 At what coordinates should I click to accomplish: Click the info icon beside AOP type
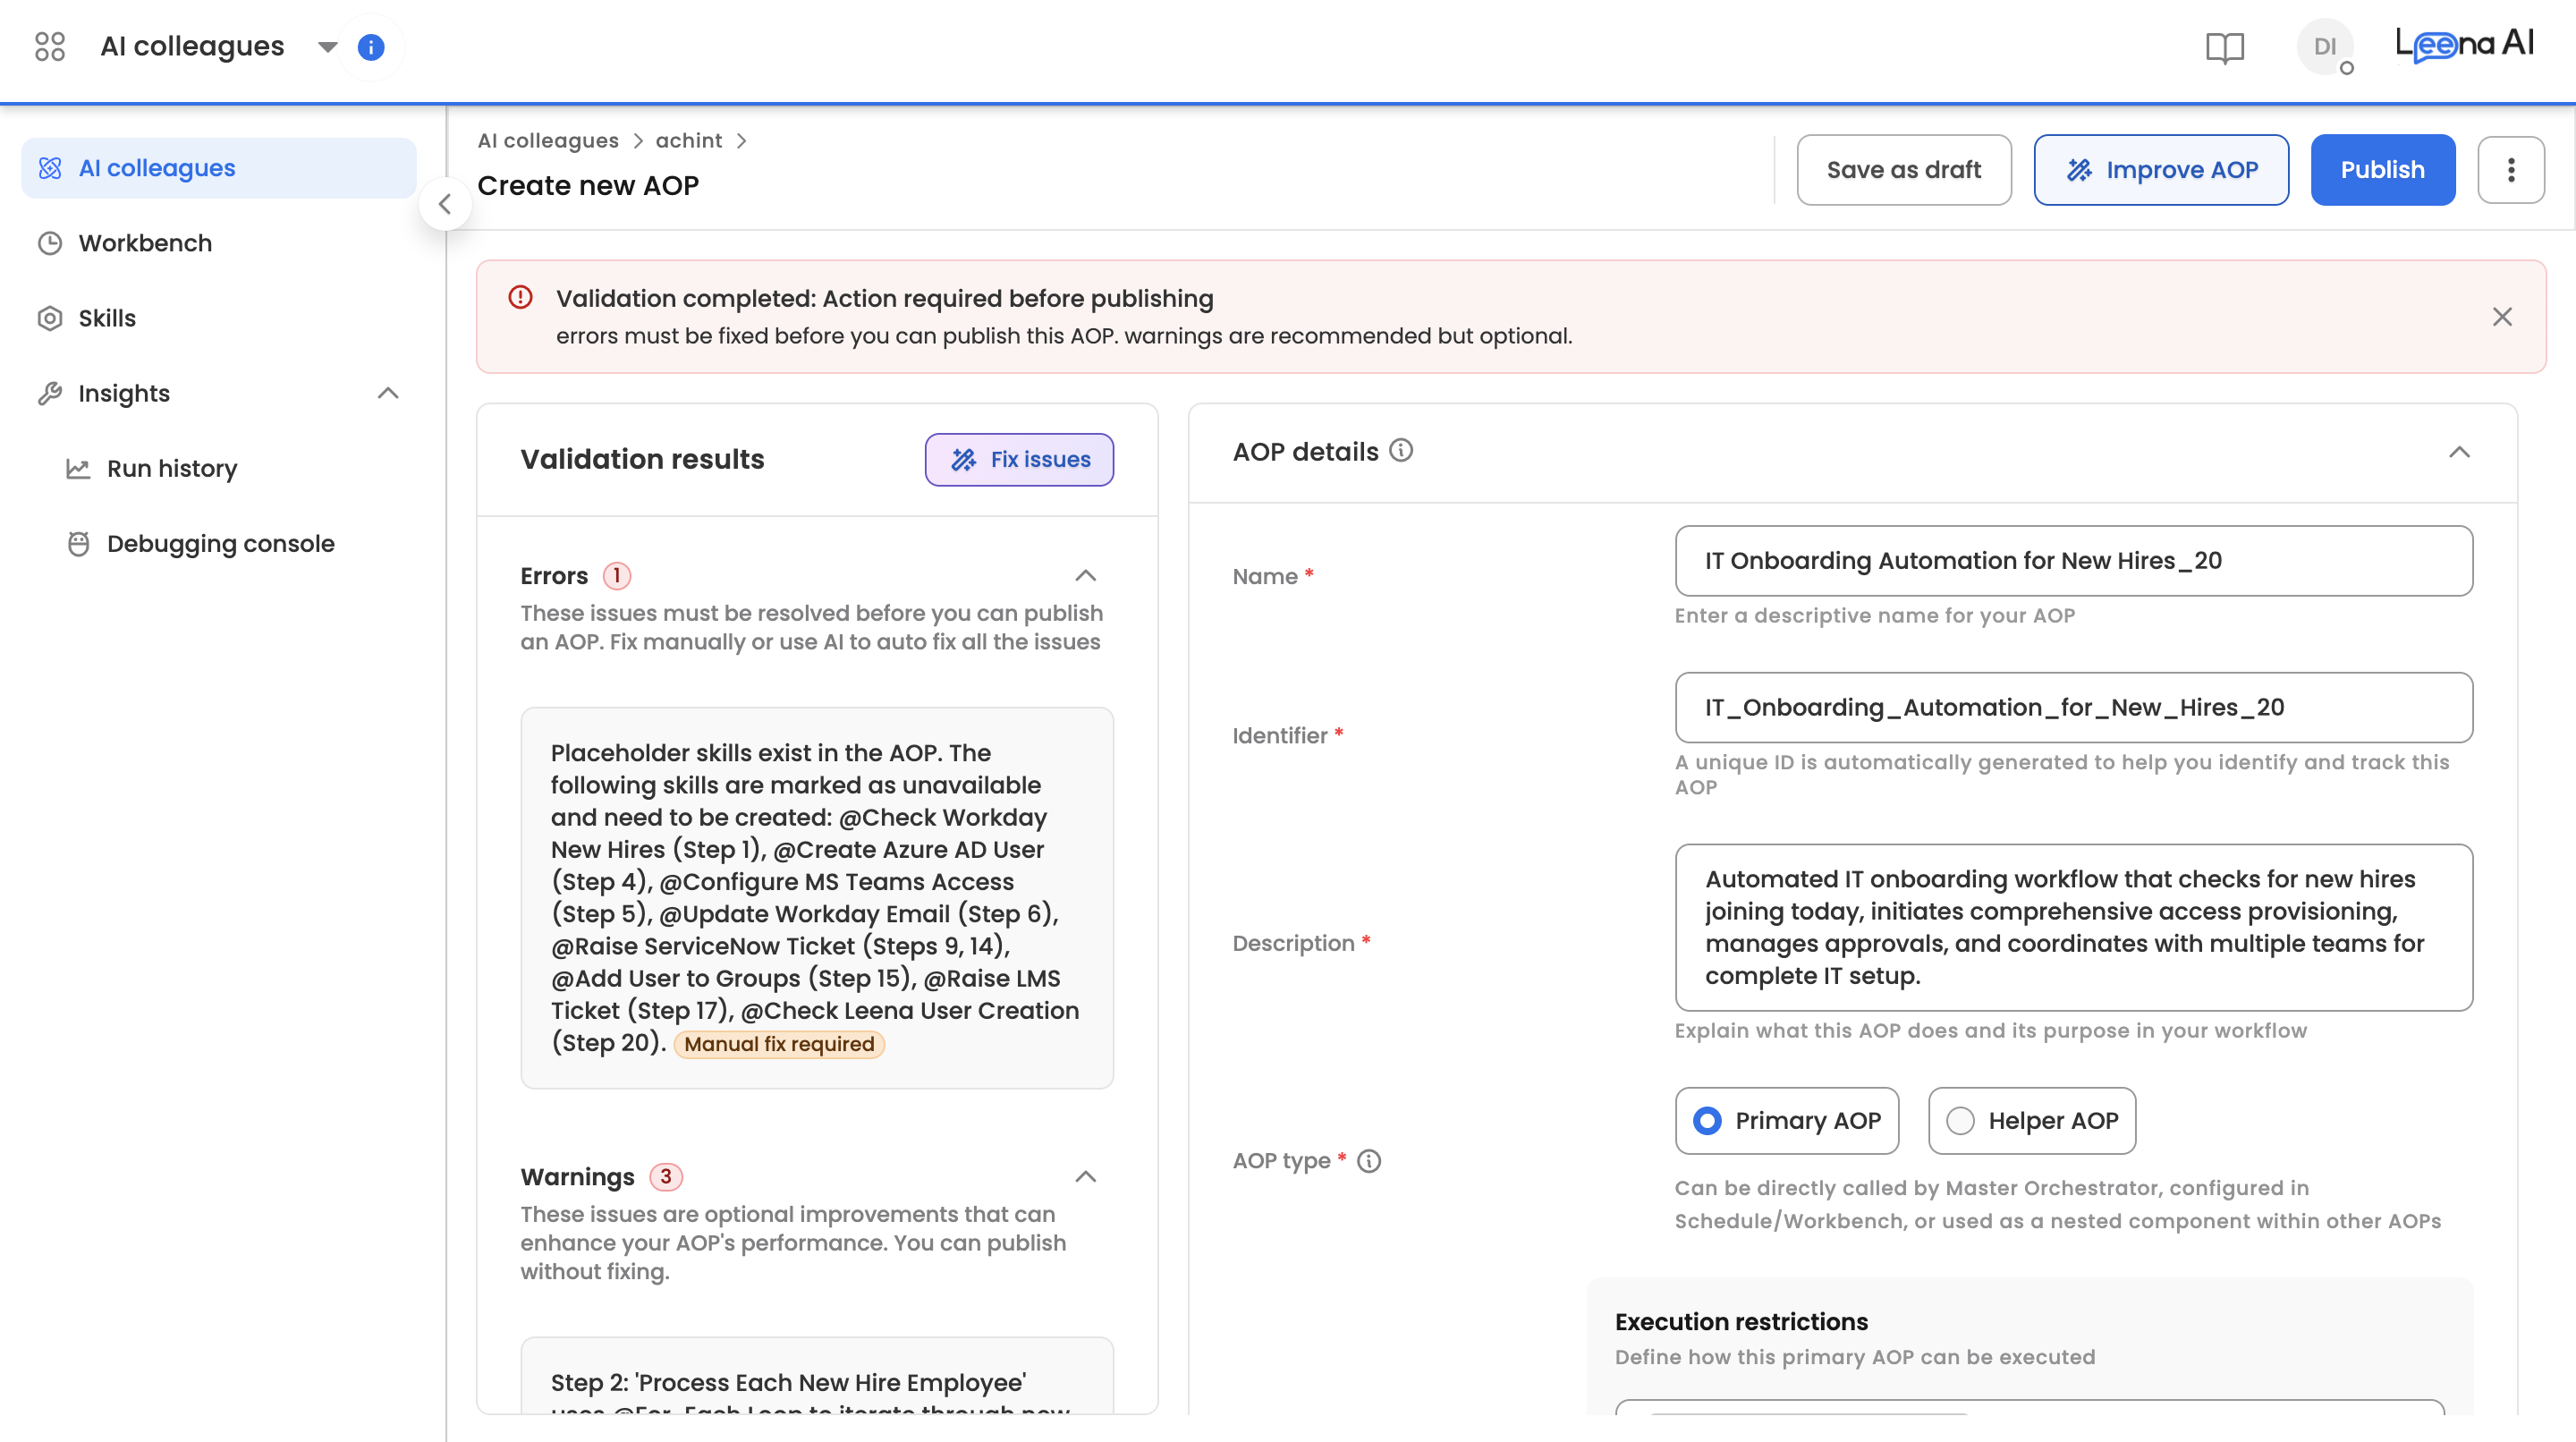click(x=1369, y=1161)
